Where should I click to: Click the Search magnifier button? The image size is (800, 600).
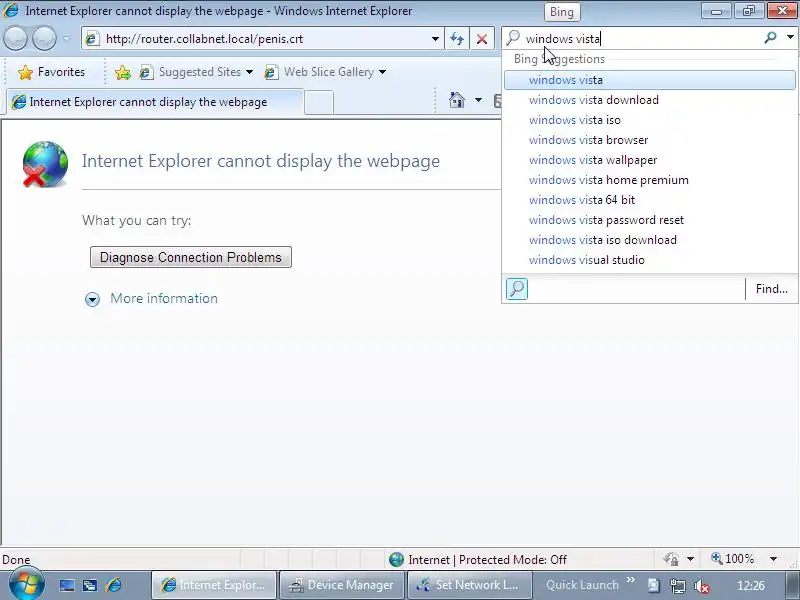tap(770, 38)
